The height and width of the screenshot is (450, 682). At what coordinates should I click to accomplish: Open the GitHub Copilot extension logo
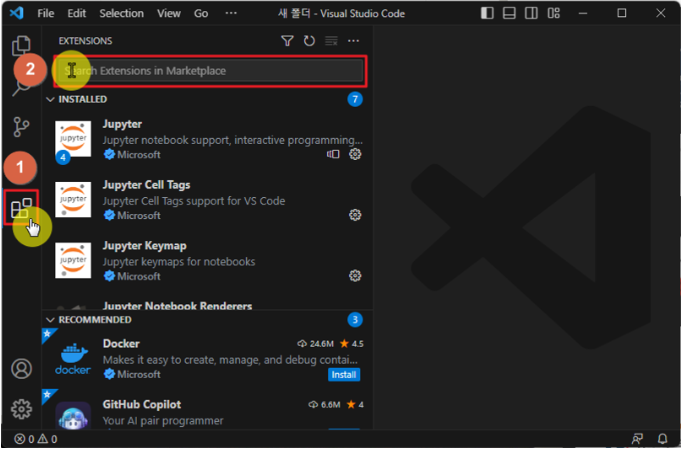[73, 417]
